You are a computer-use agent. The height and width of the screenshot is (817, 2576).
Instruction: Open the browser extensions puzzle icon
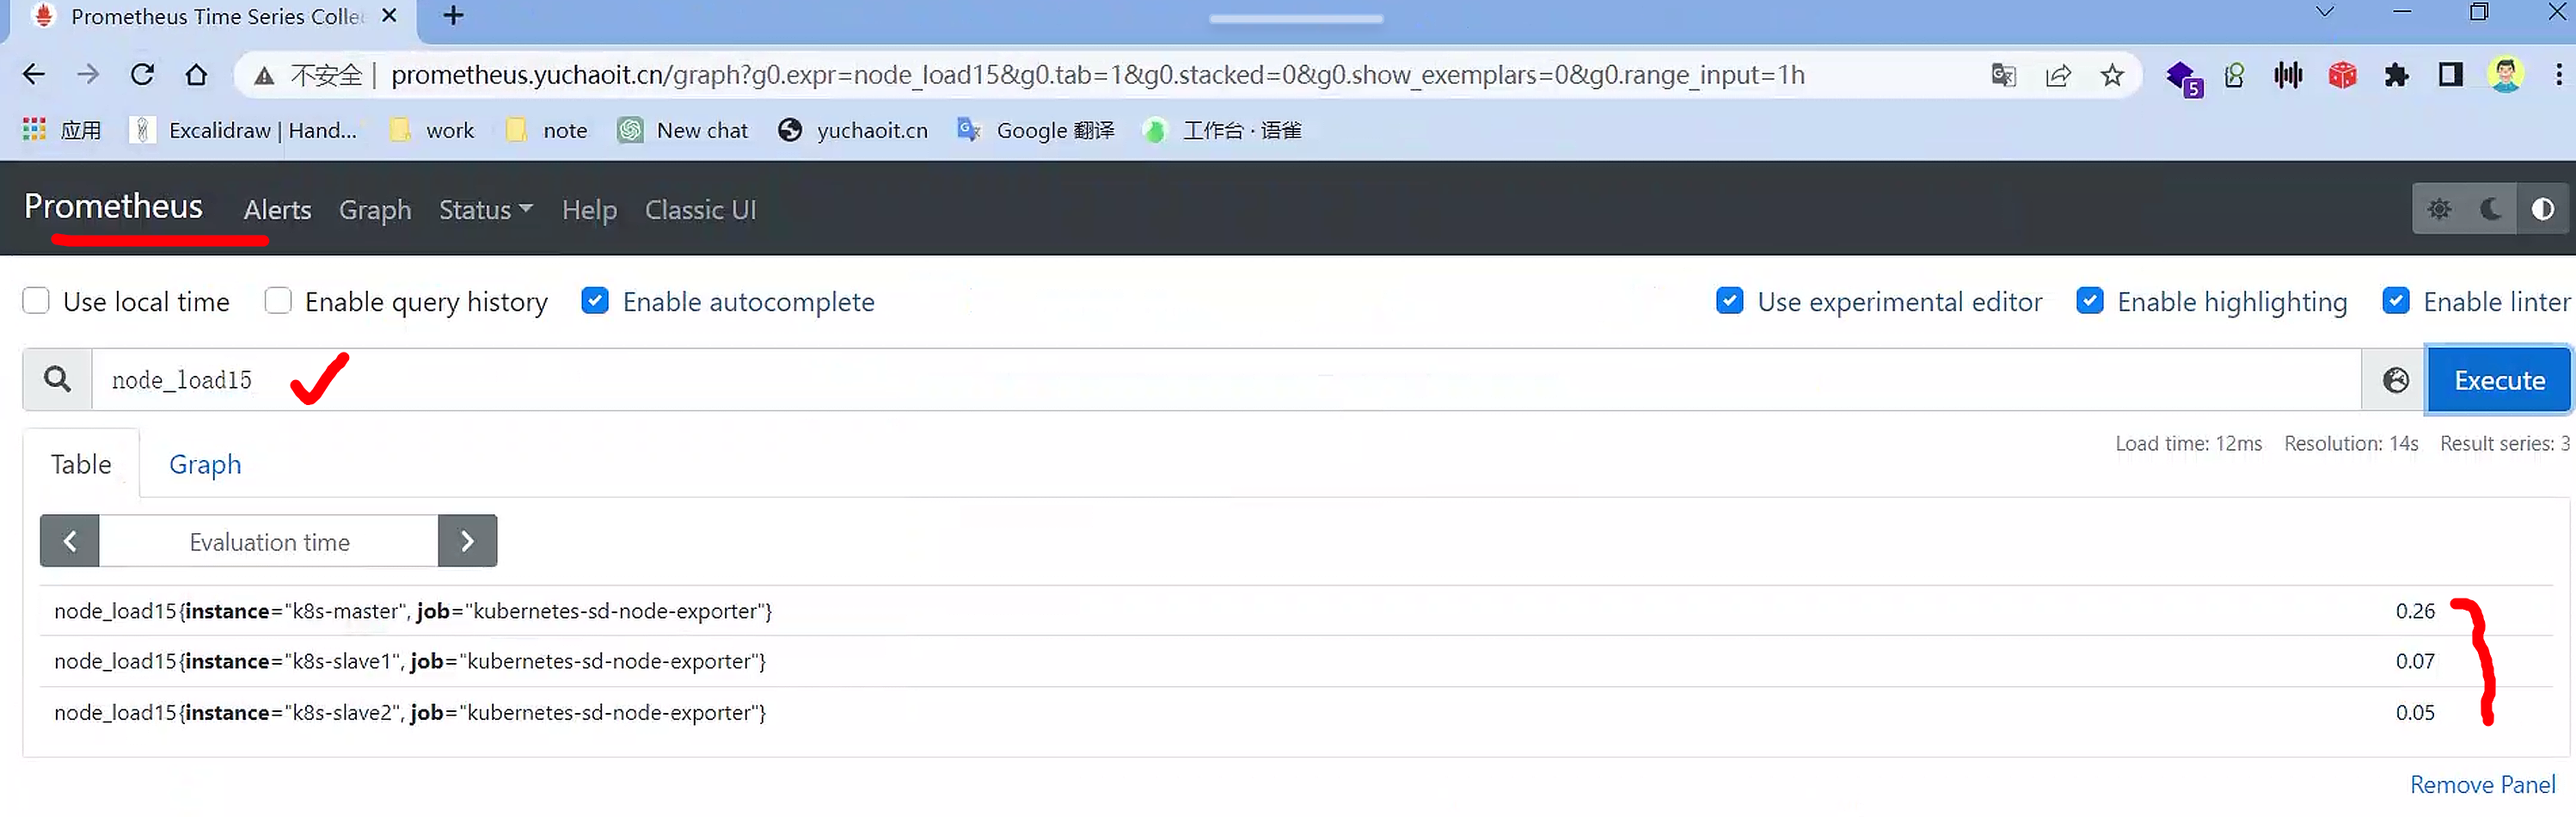coord(2396,75)
